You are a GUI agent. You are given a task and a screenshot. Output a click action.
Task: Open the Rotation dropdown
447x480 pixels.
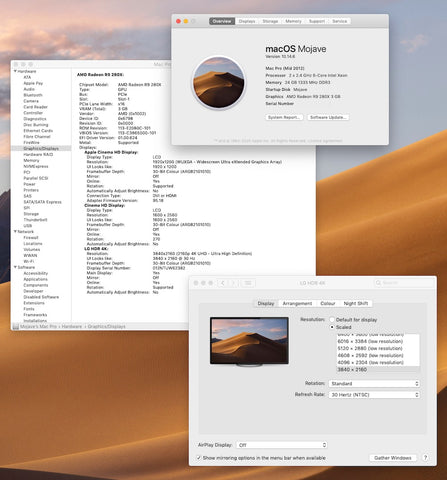(x=374, y=384)
